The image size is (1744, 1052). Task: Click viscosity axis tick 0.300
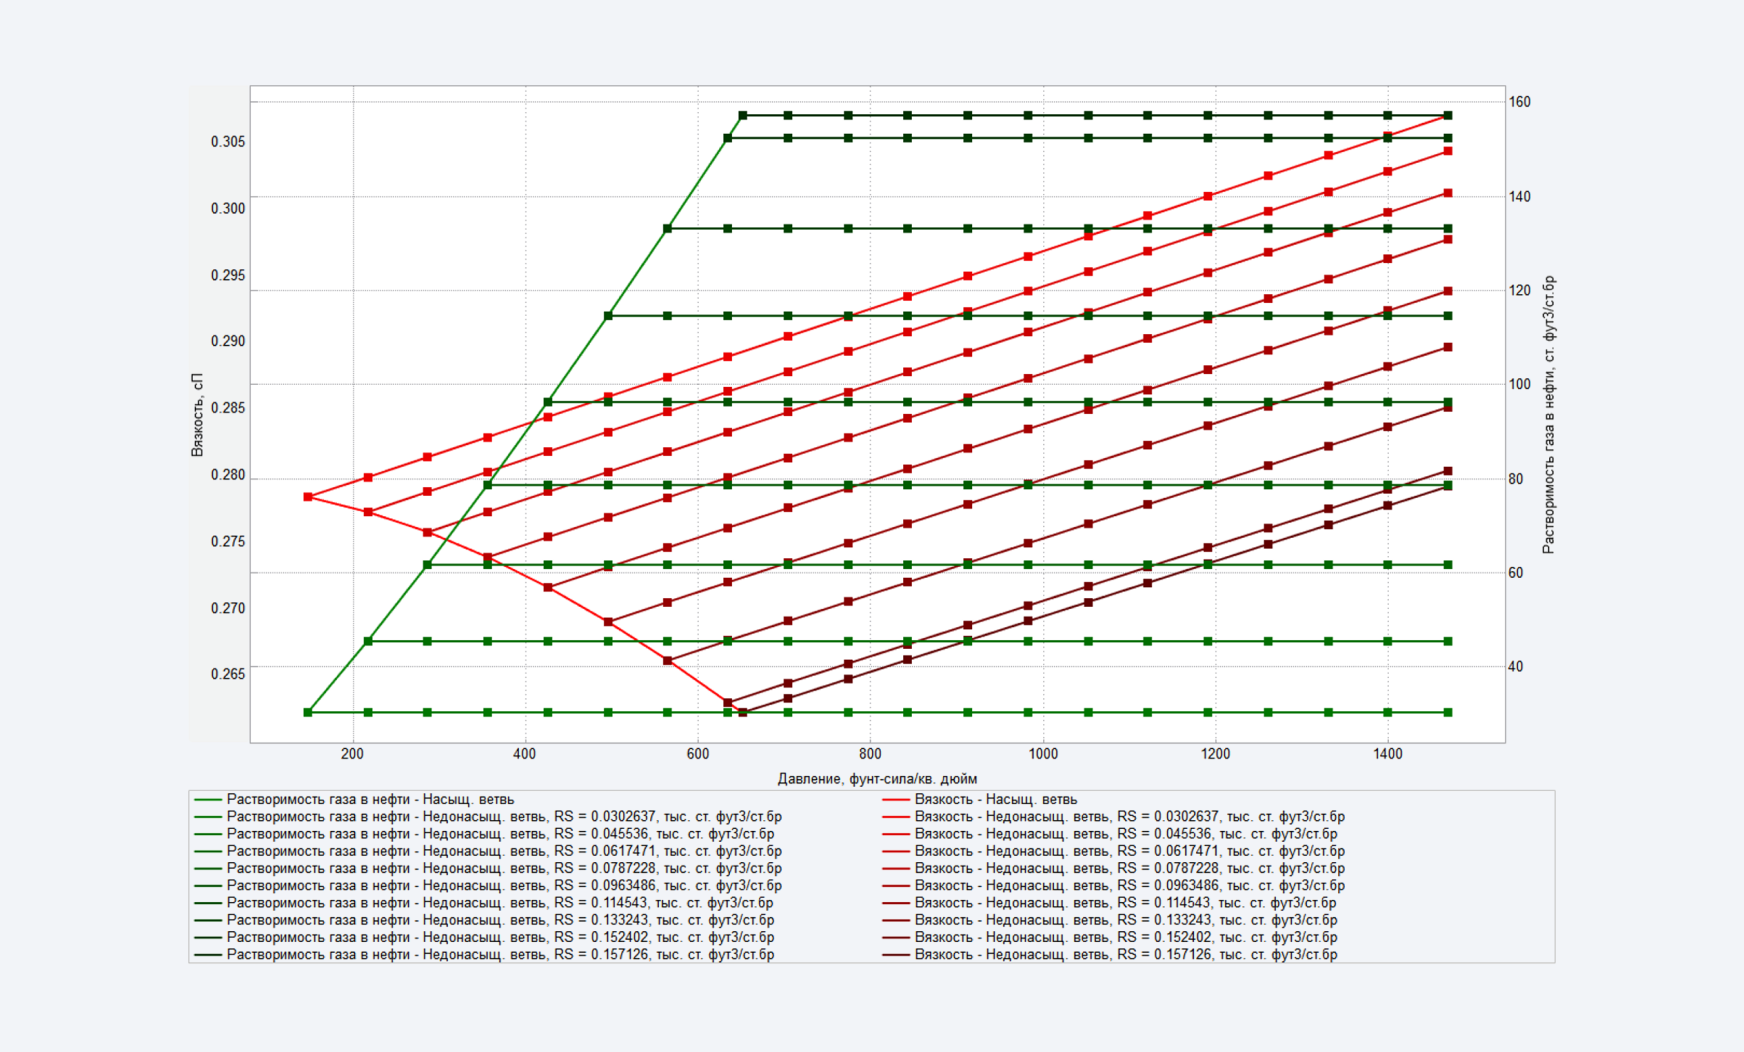[x=227, y=208]
